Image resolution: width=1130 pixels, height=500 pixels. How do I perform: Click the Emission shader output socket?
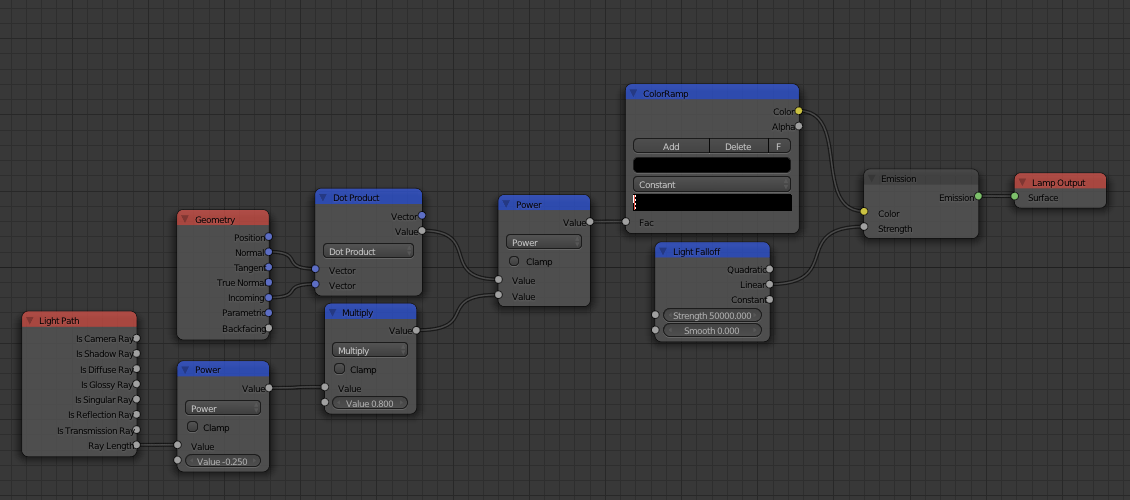978,196
